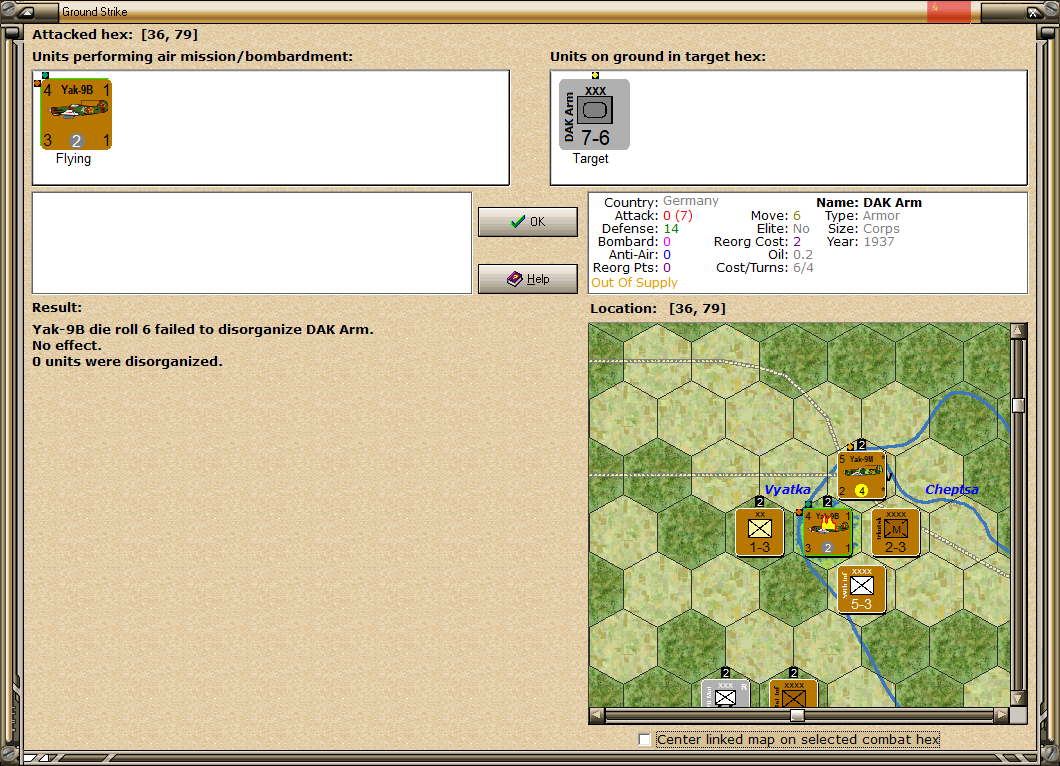Click the 'Name: DAK Arm' text

point(869,202)
